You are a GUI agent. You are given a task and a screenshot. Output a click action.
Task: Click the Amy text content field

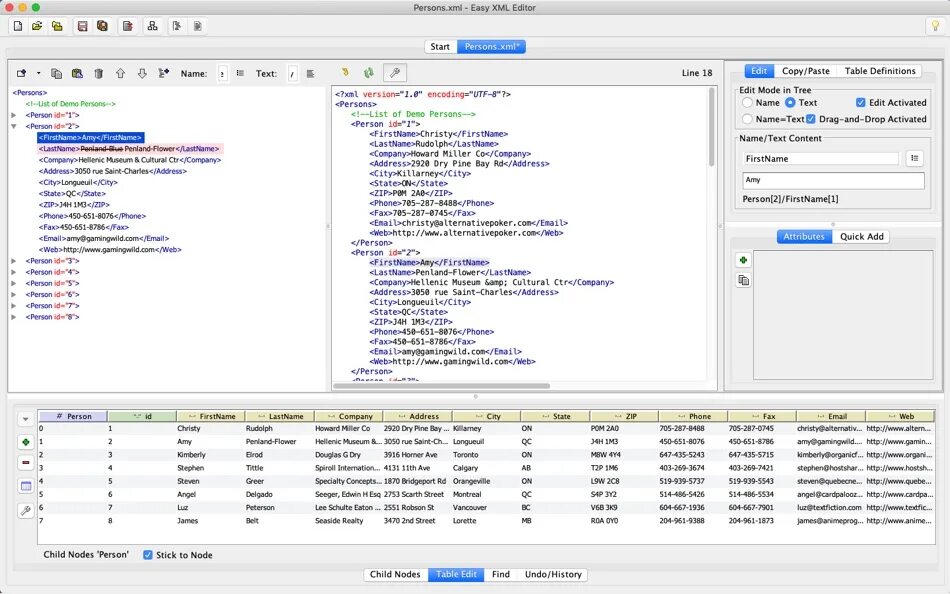[833, 180]
